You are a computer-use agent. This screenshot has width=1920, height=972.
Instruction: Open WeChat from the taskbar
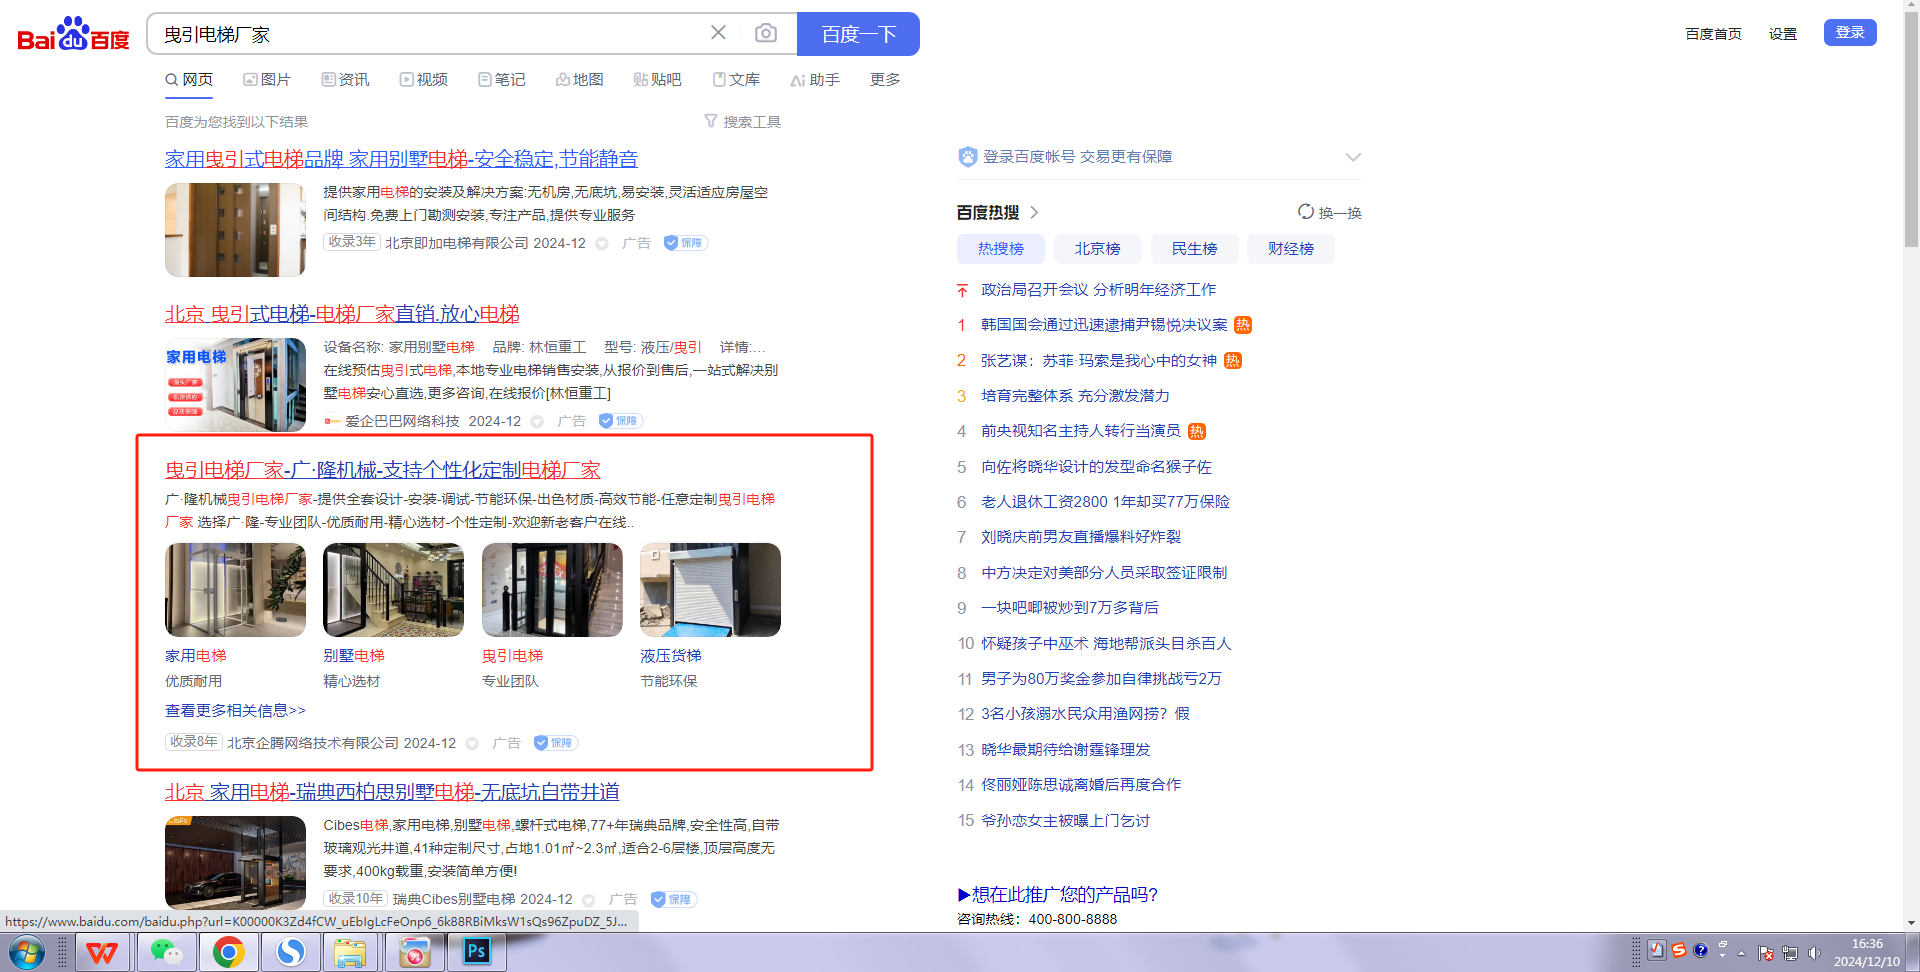(x=165, y=953)
